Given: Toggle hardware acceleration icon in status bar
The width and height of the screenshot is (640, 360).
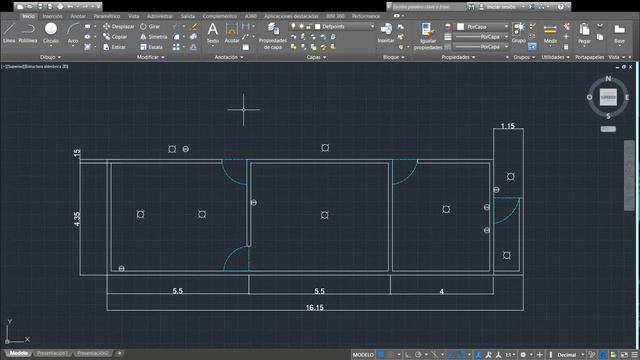Looking at the screenshot, I should (x=603, y=355).
